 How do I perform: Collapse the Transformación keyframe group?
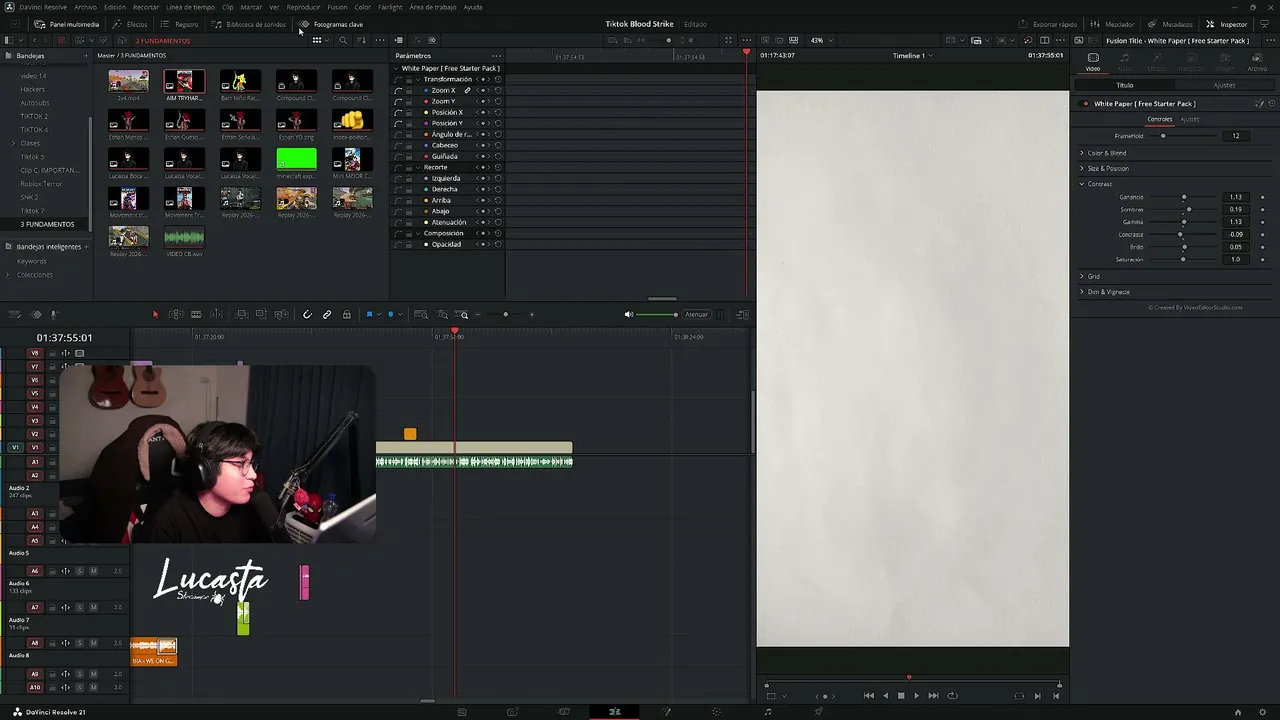tap(419, 80)
